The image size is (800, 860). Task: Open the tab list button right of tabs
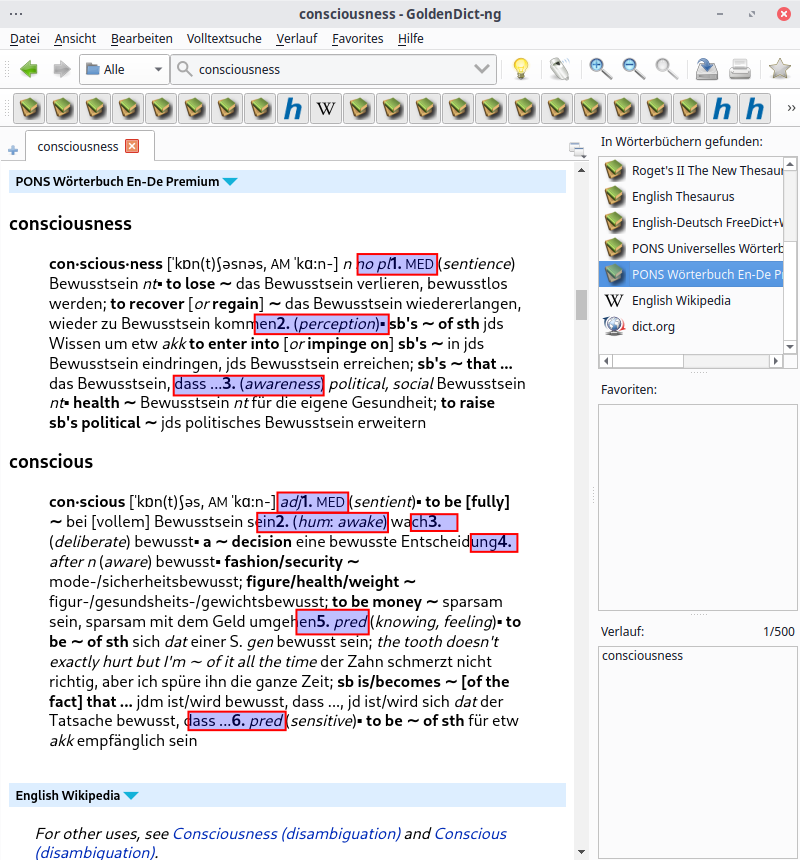coord(577,149)
